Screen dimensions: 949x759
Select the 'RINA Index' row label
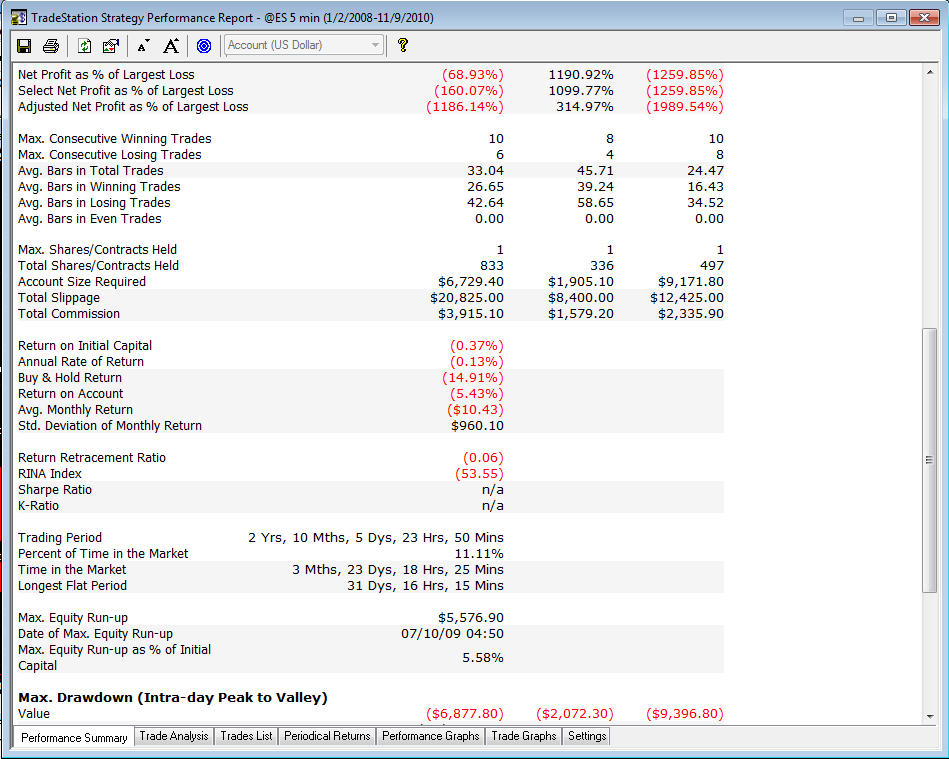pyautogui.click(x=50, y=473)
